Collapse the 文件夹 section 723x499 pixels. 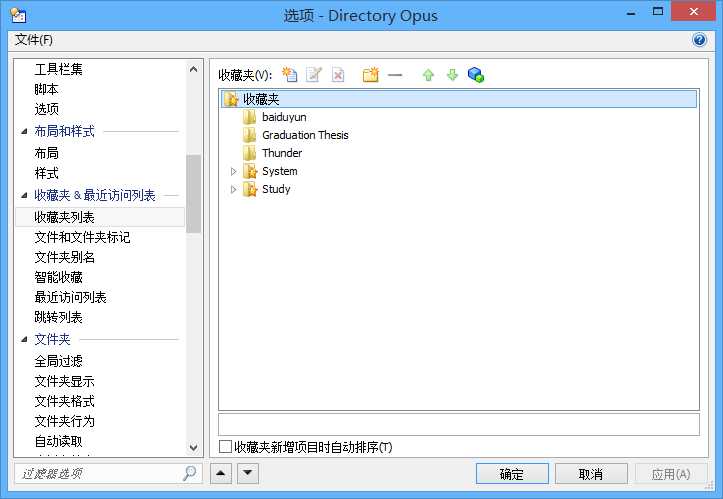tap(24, 340)
